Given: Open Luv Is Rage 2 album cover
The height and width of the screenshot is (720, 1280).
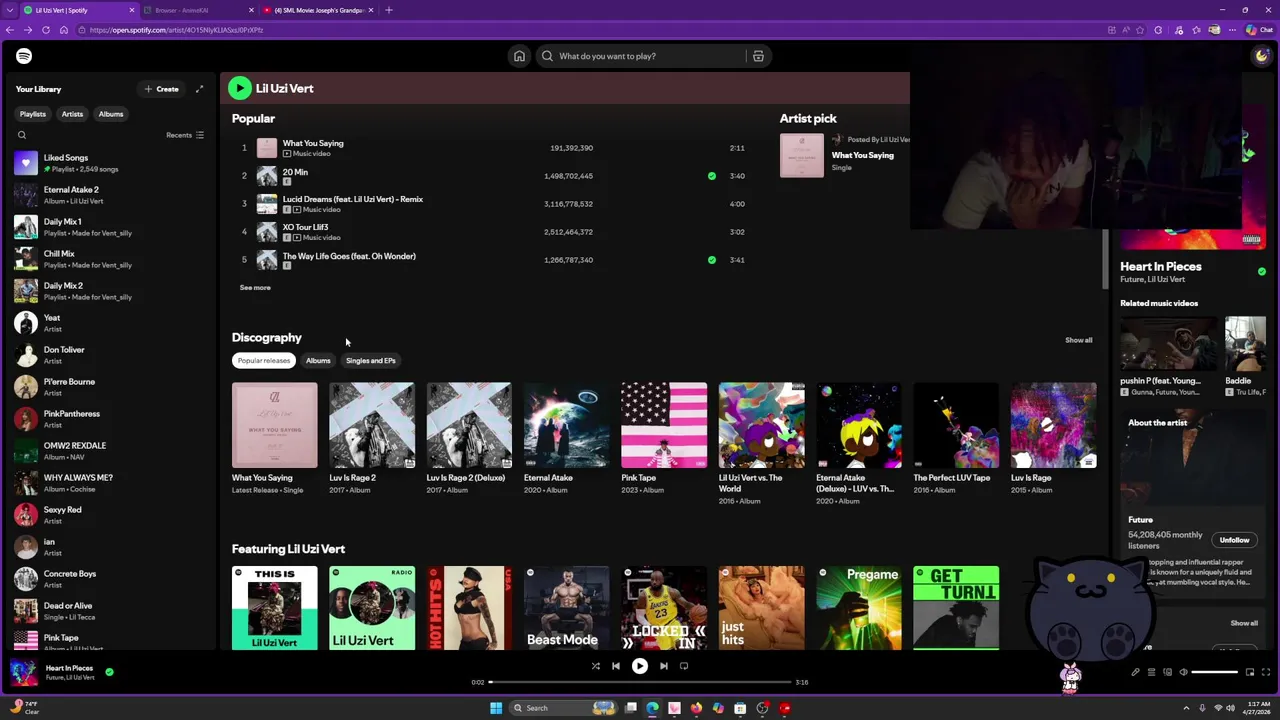Looking at the screenshot, I should 372,425.
